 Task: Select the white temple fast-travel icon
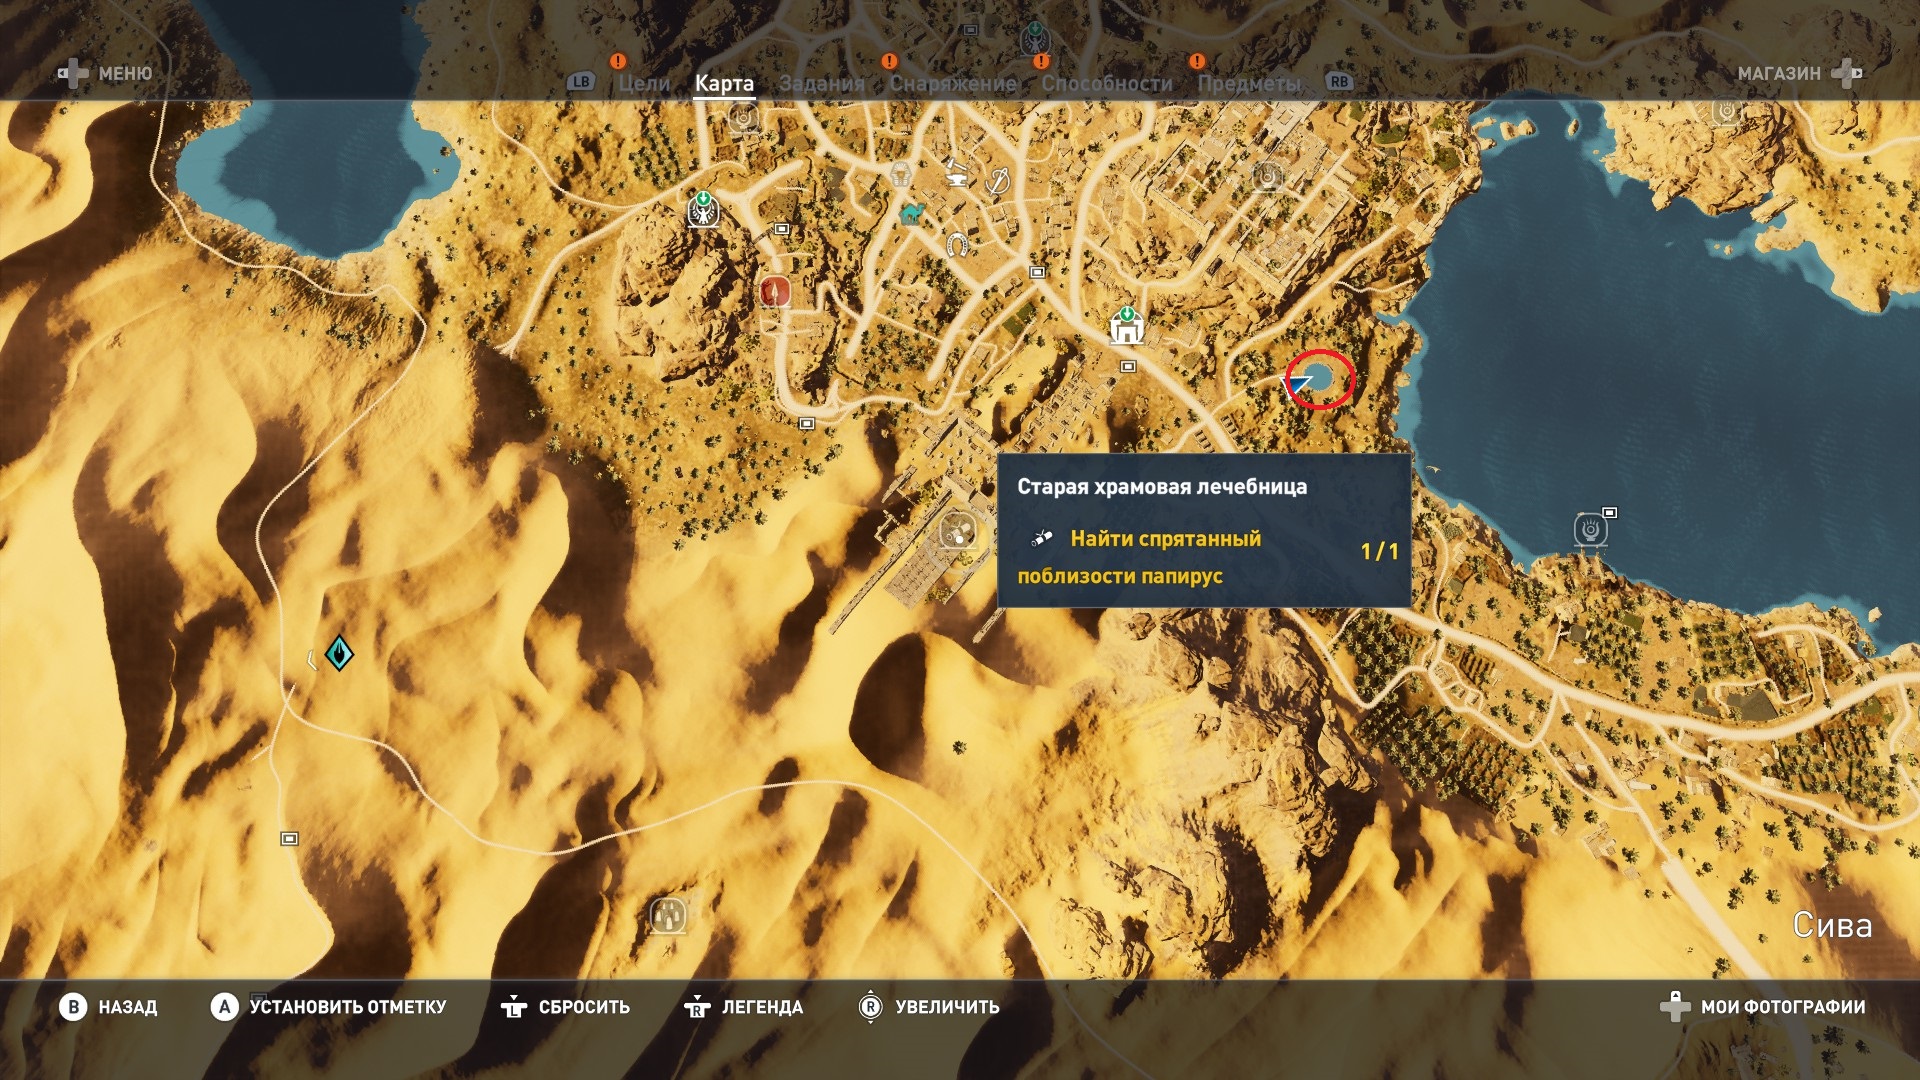[x=1126, y=327]
